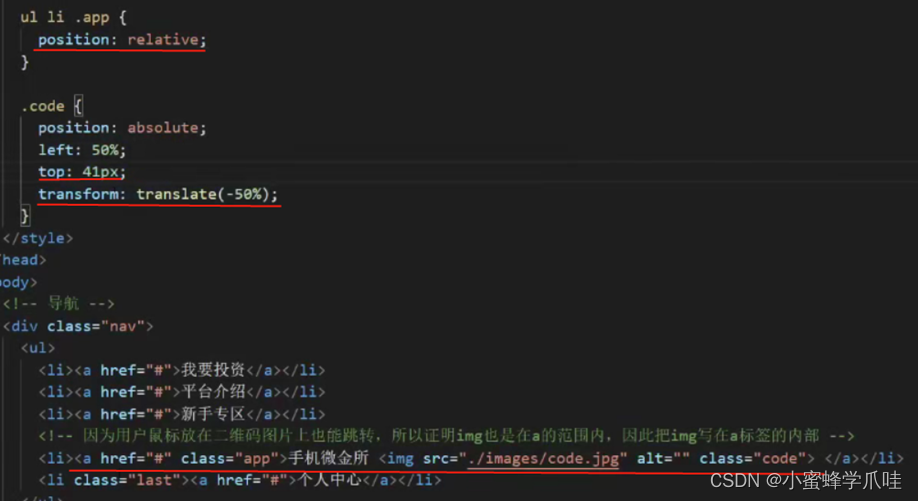This screenshot has height=501, width=918.
Task: Click the list item '新手专区' line
Action: [x=181, y=414]
